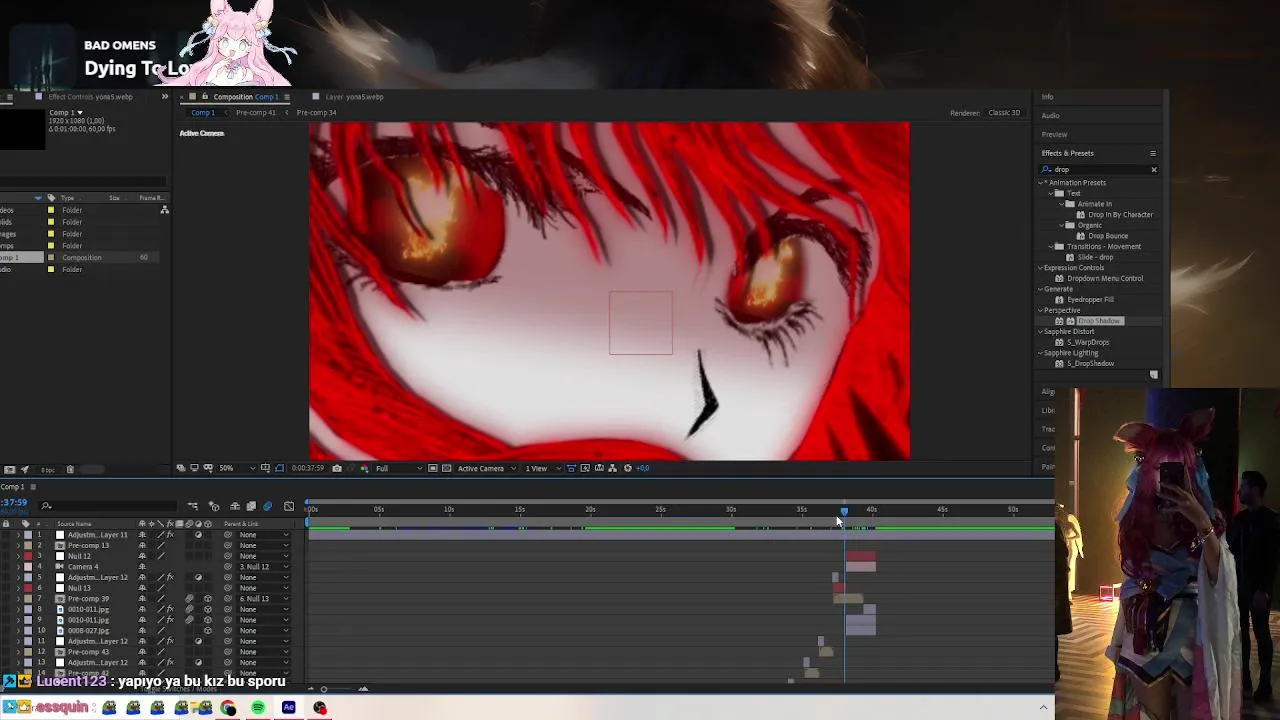Open Spotify from the taskbar
Image resolution: width=1280 pixels, height=720 pixels.
click(x=258, y=708)
